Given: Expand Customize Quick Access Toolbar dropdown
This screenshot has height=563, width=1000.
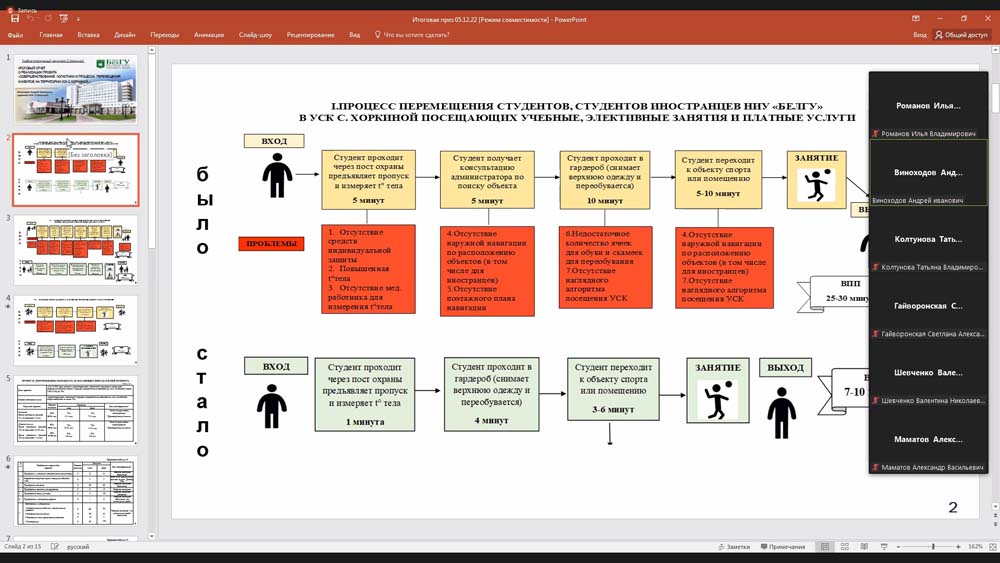Looking at the screenshot, I should (x=79, y=19).
